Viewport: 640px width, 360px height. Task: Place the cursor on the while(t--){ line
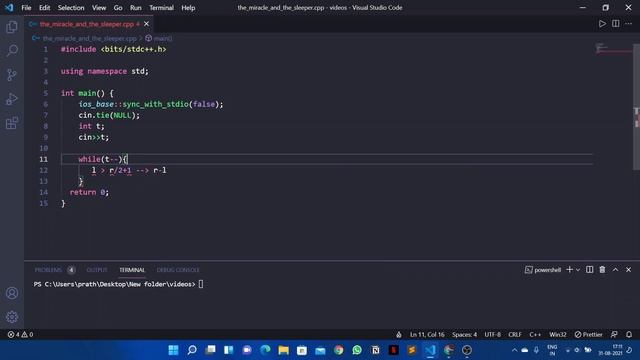pos(103,159)
